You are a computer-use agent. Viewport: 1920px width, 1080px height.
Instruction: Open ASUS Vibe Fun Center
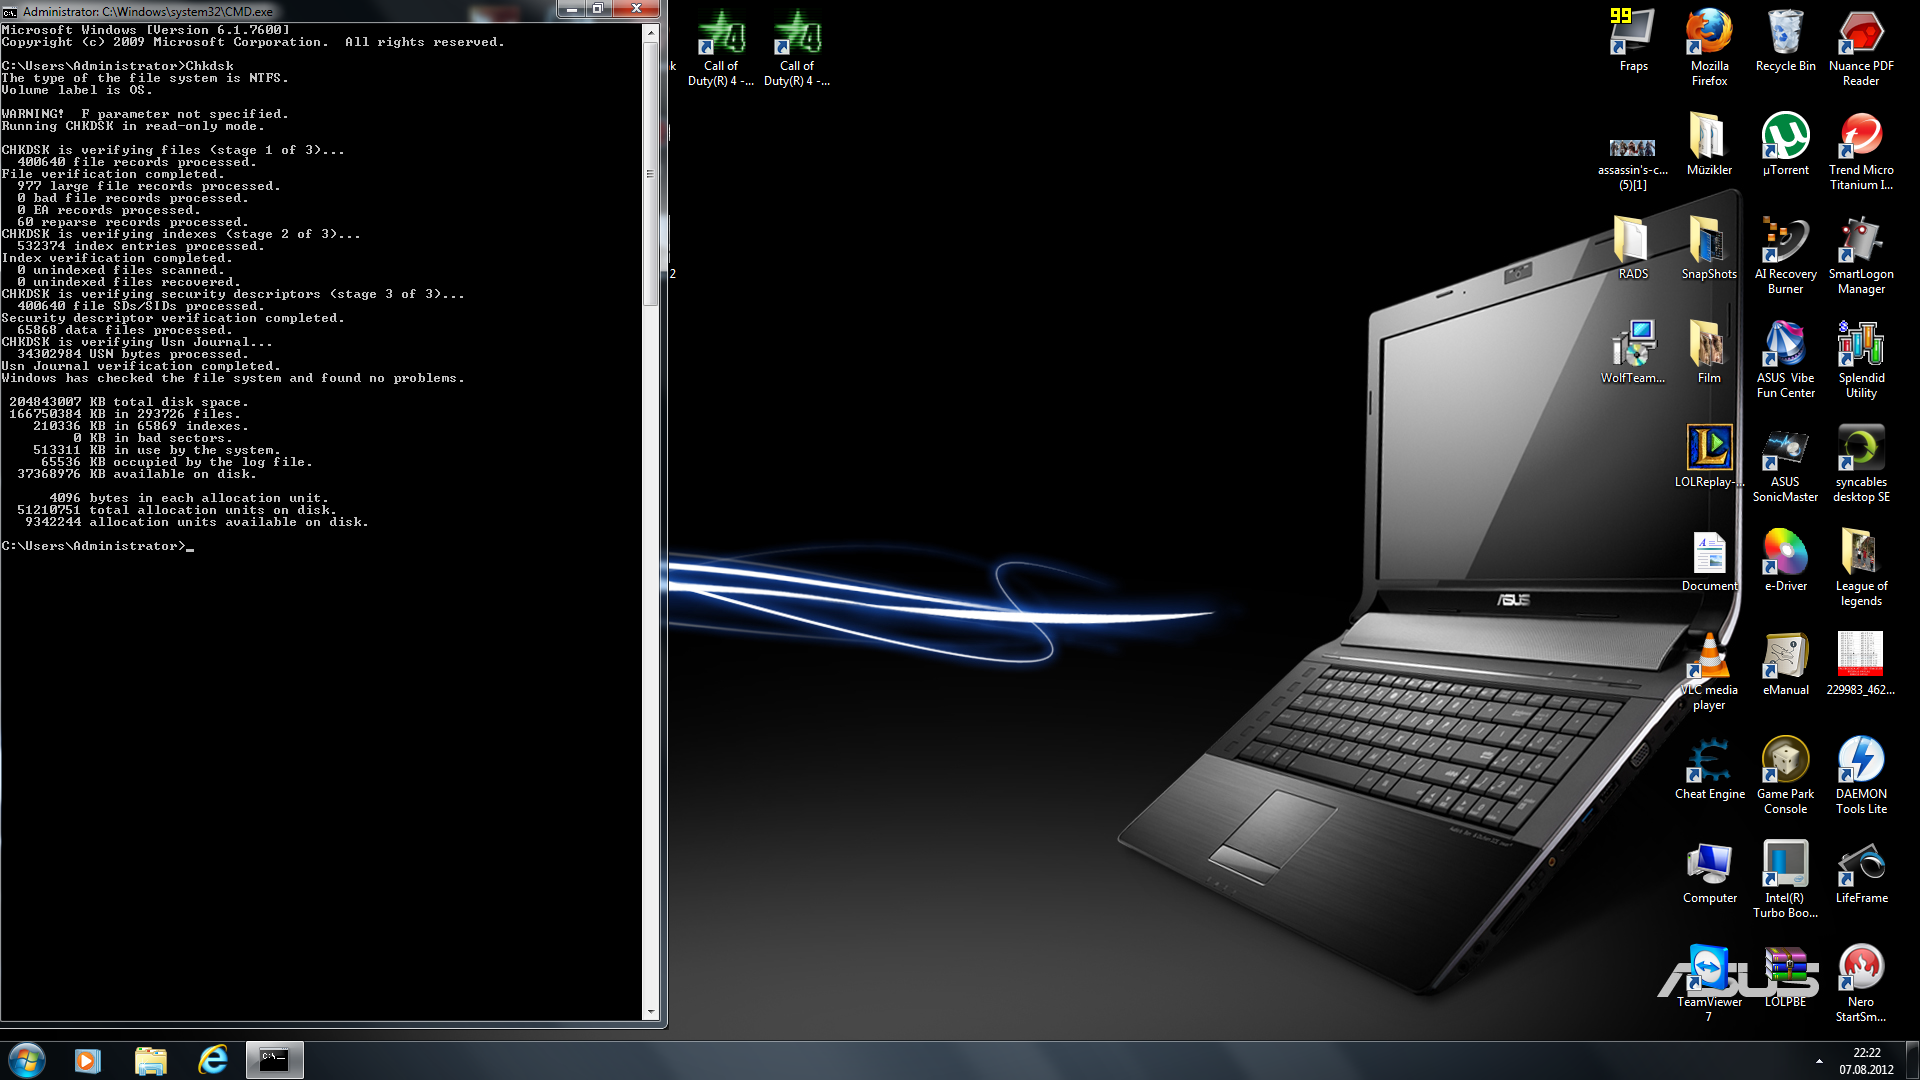(1785, 359)
